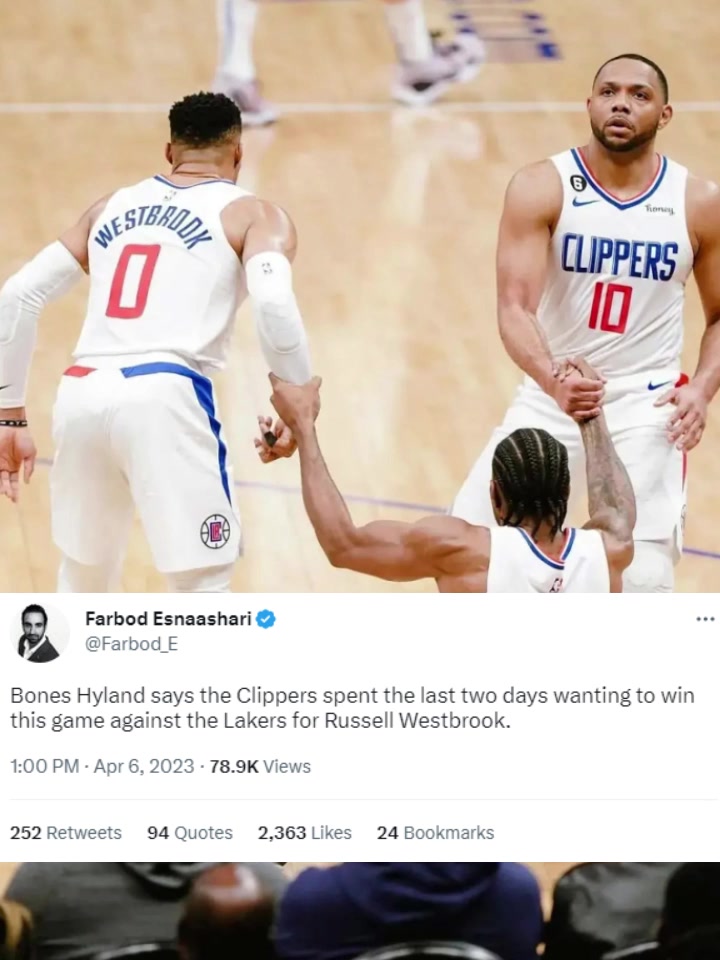Open the three-dot more options menu
720x960 pixels.
[705, 619]
